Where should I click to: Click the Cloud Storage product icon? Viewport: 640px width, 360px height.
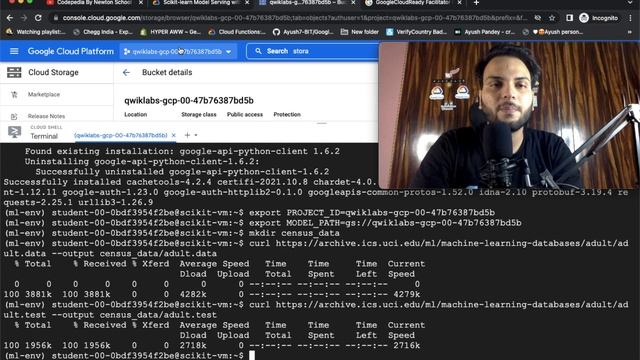point(14,72)
